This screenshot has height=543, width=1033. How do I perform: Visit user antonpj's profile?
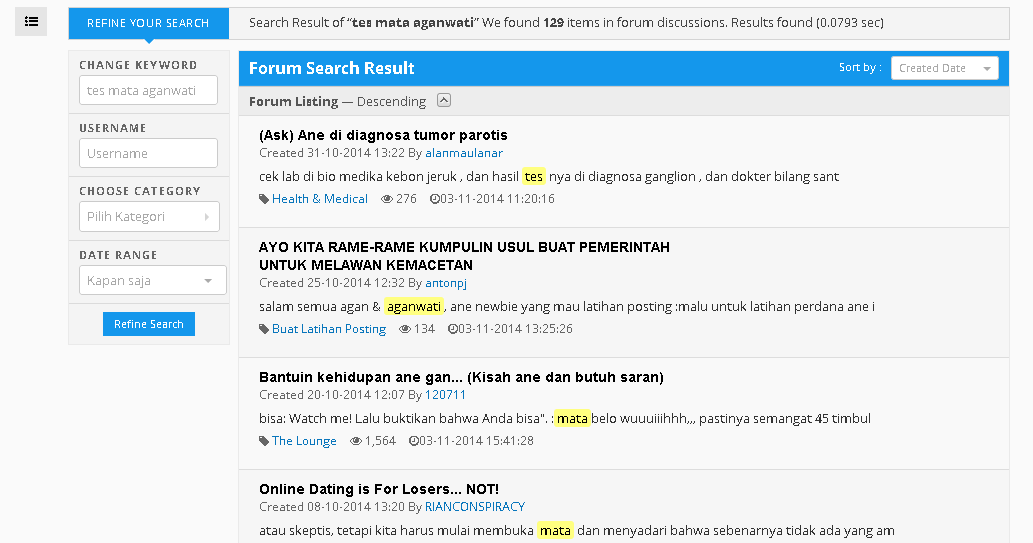click(446, 283)
